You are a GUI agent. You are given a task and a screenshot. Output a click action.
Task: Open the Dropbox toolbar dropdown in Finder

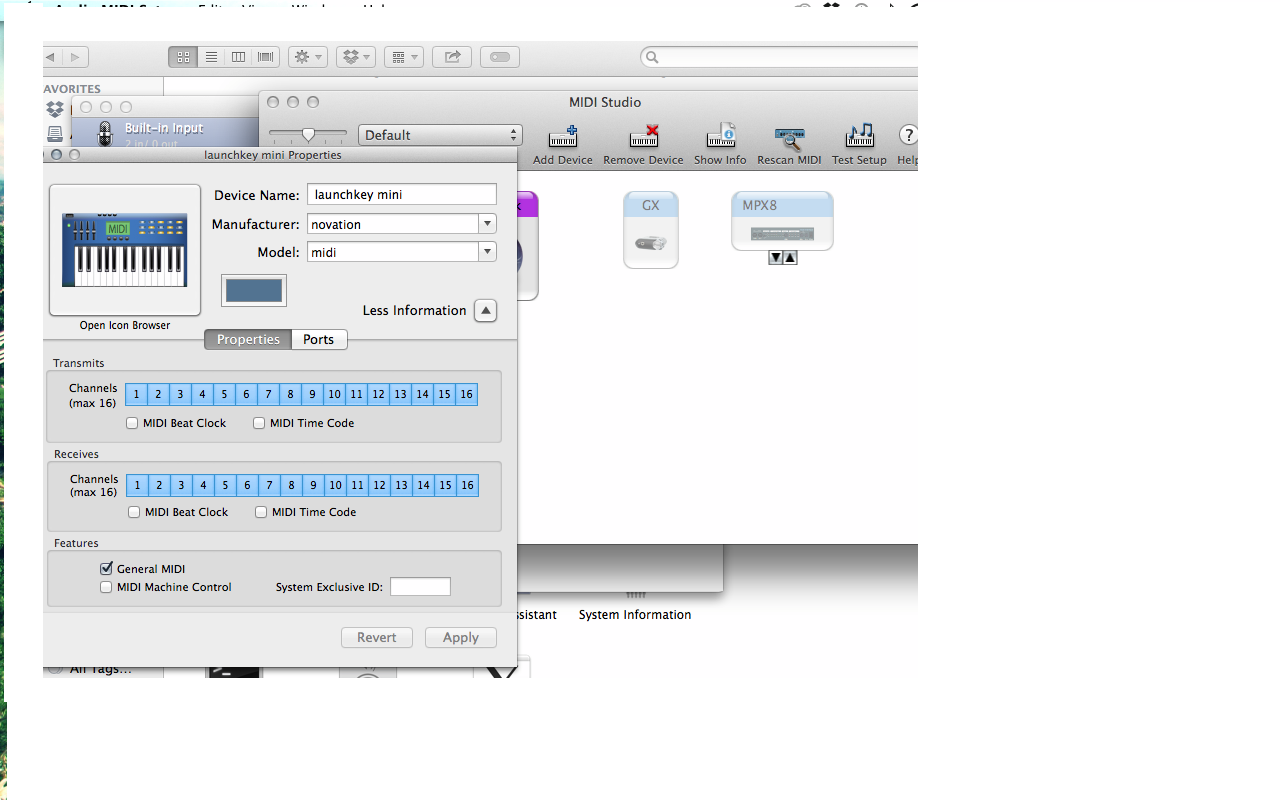coord(356,57)
